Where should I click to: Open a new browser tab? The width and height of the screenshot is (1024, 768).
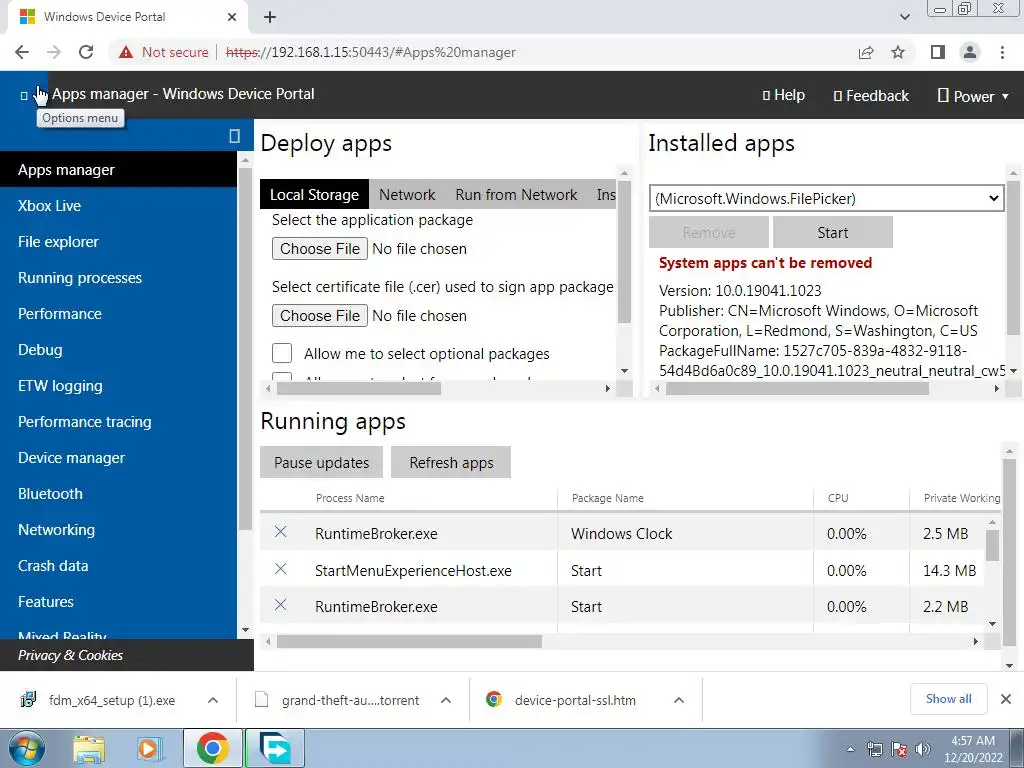pos(270,17)
